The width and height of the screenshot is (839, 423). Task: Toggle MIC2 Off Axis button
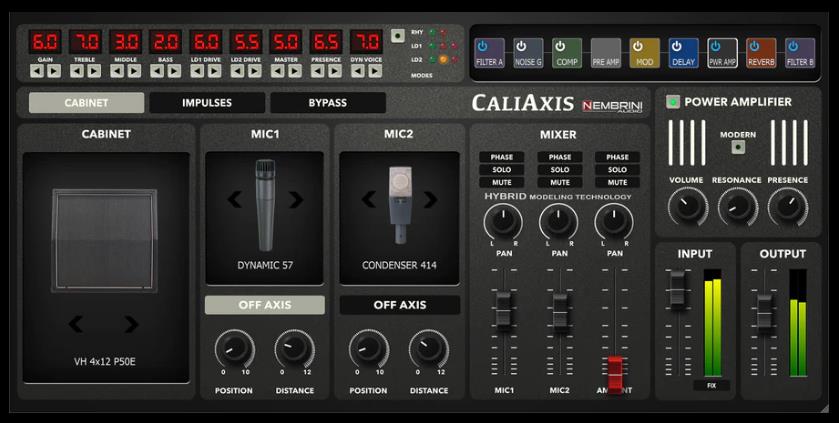pos(400,305)
